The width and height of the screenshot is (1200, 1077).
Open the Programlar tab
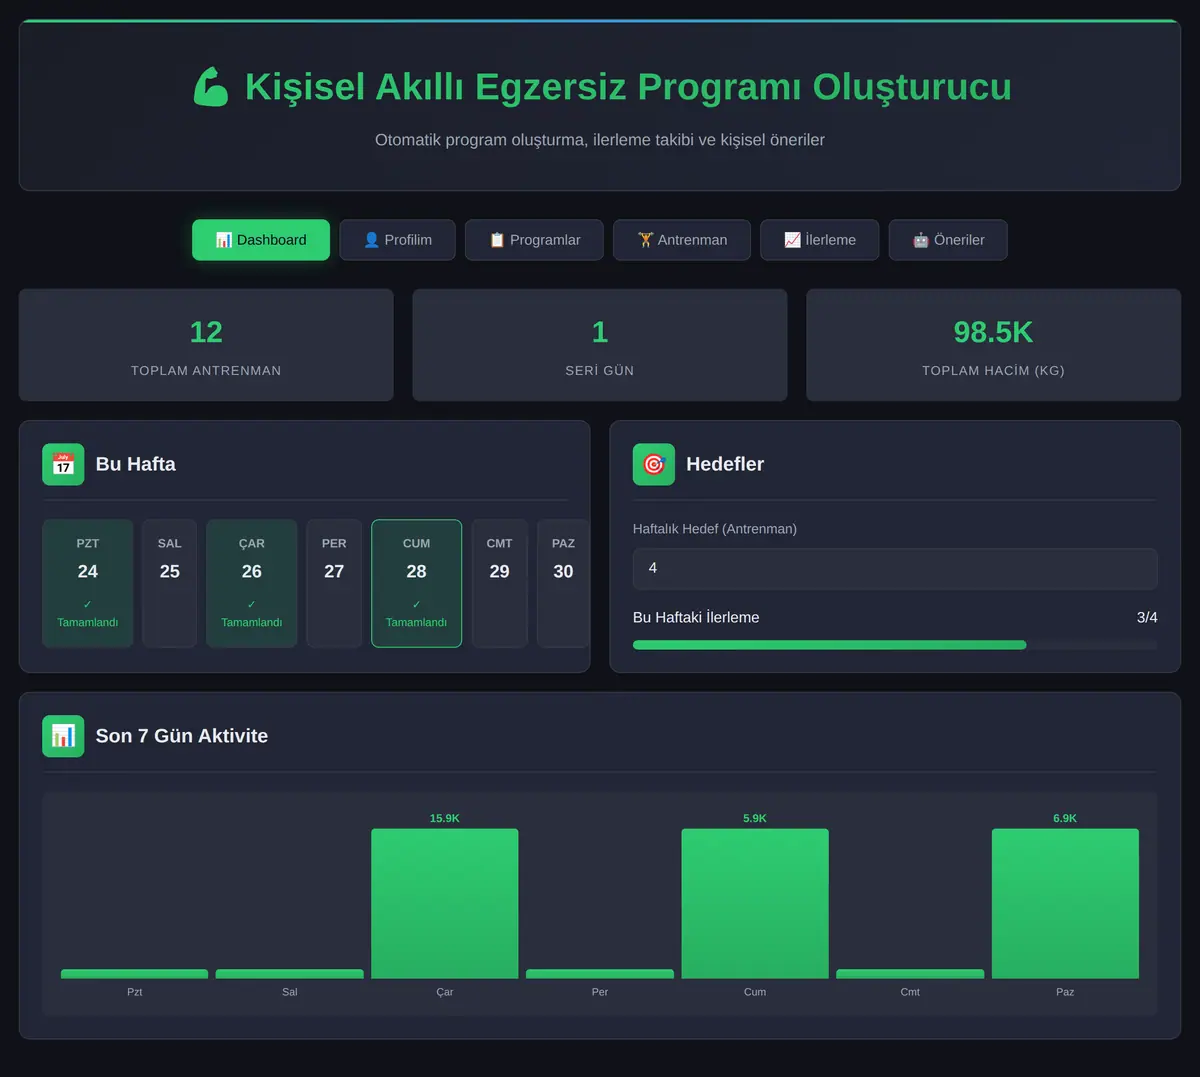534,240
